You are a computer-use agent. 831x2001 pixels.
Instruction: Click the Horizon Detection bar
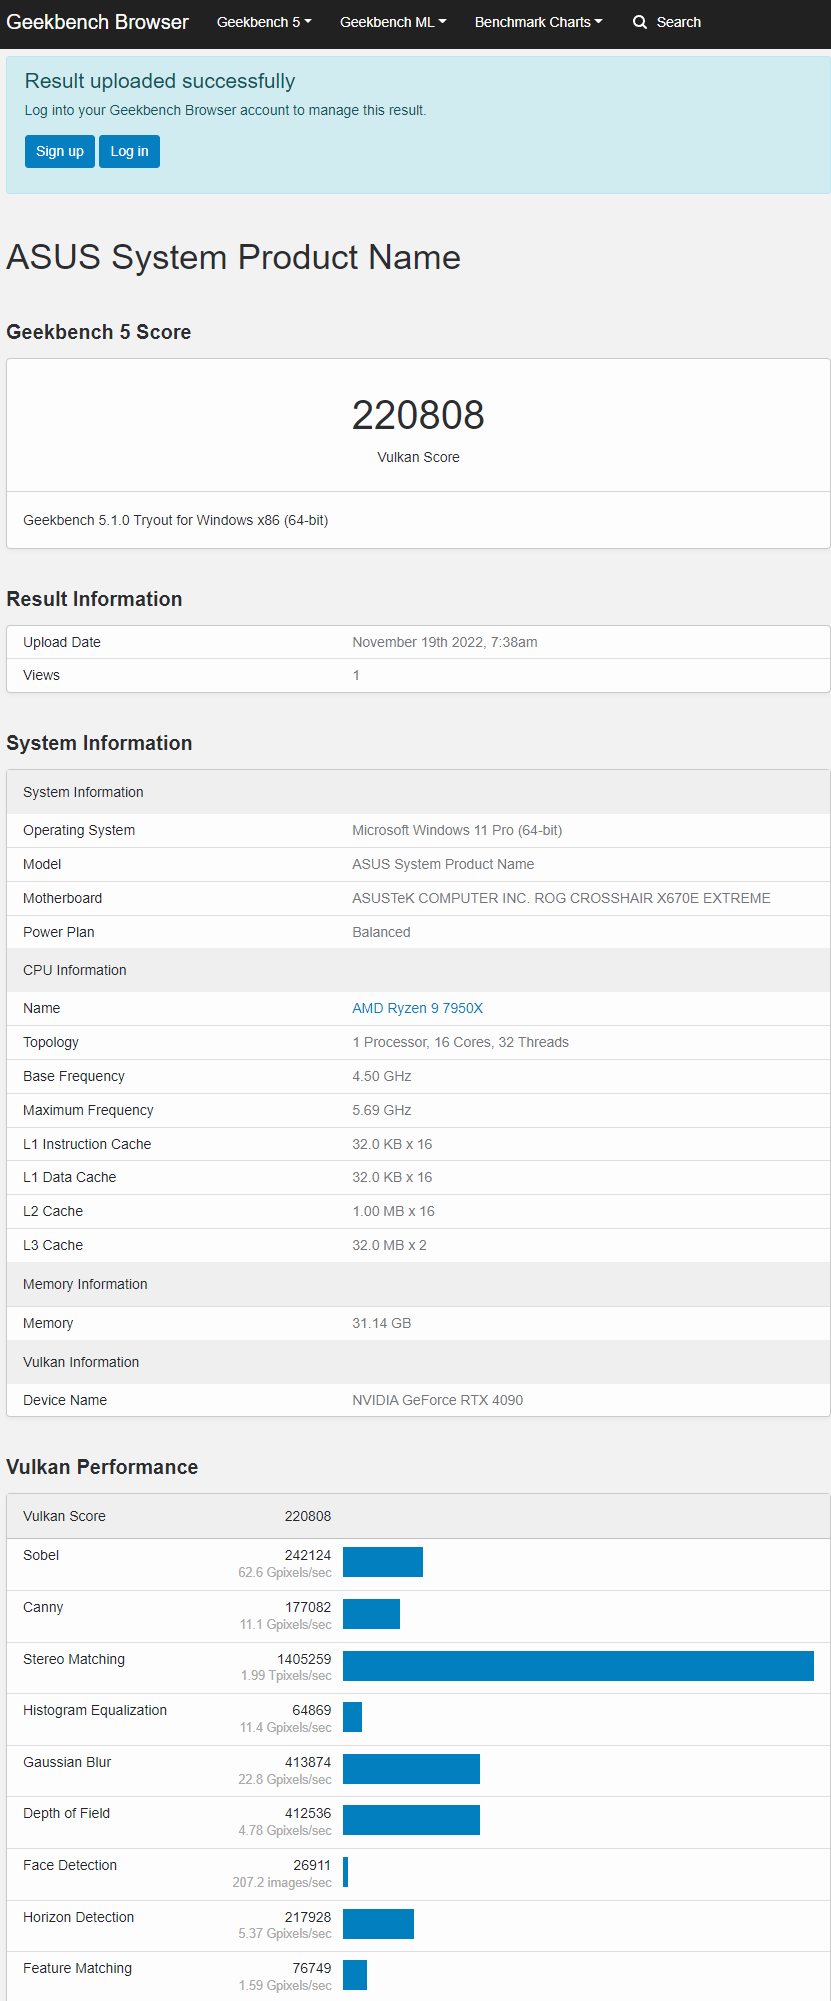[x=378, y=1924]
